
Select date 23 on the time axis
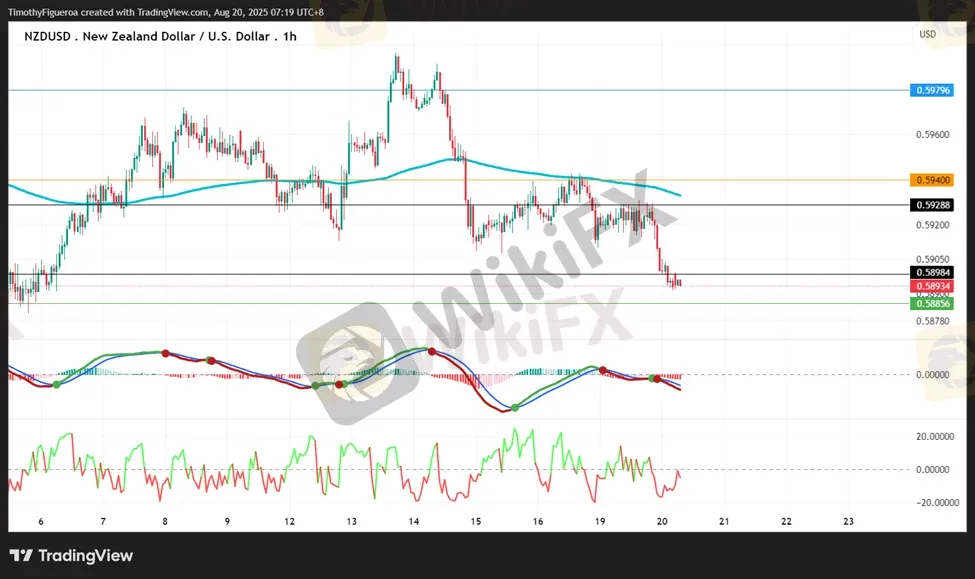click(x=849, y=521)
